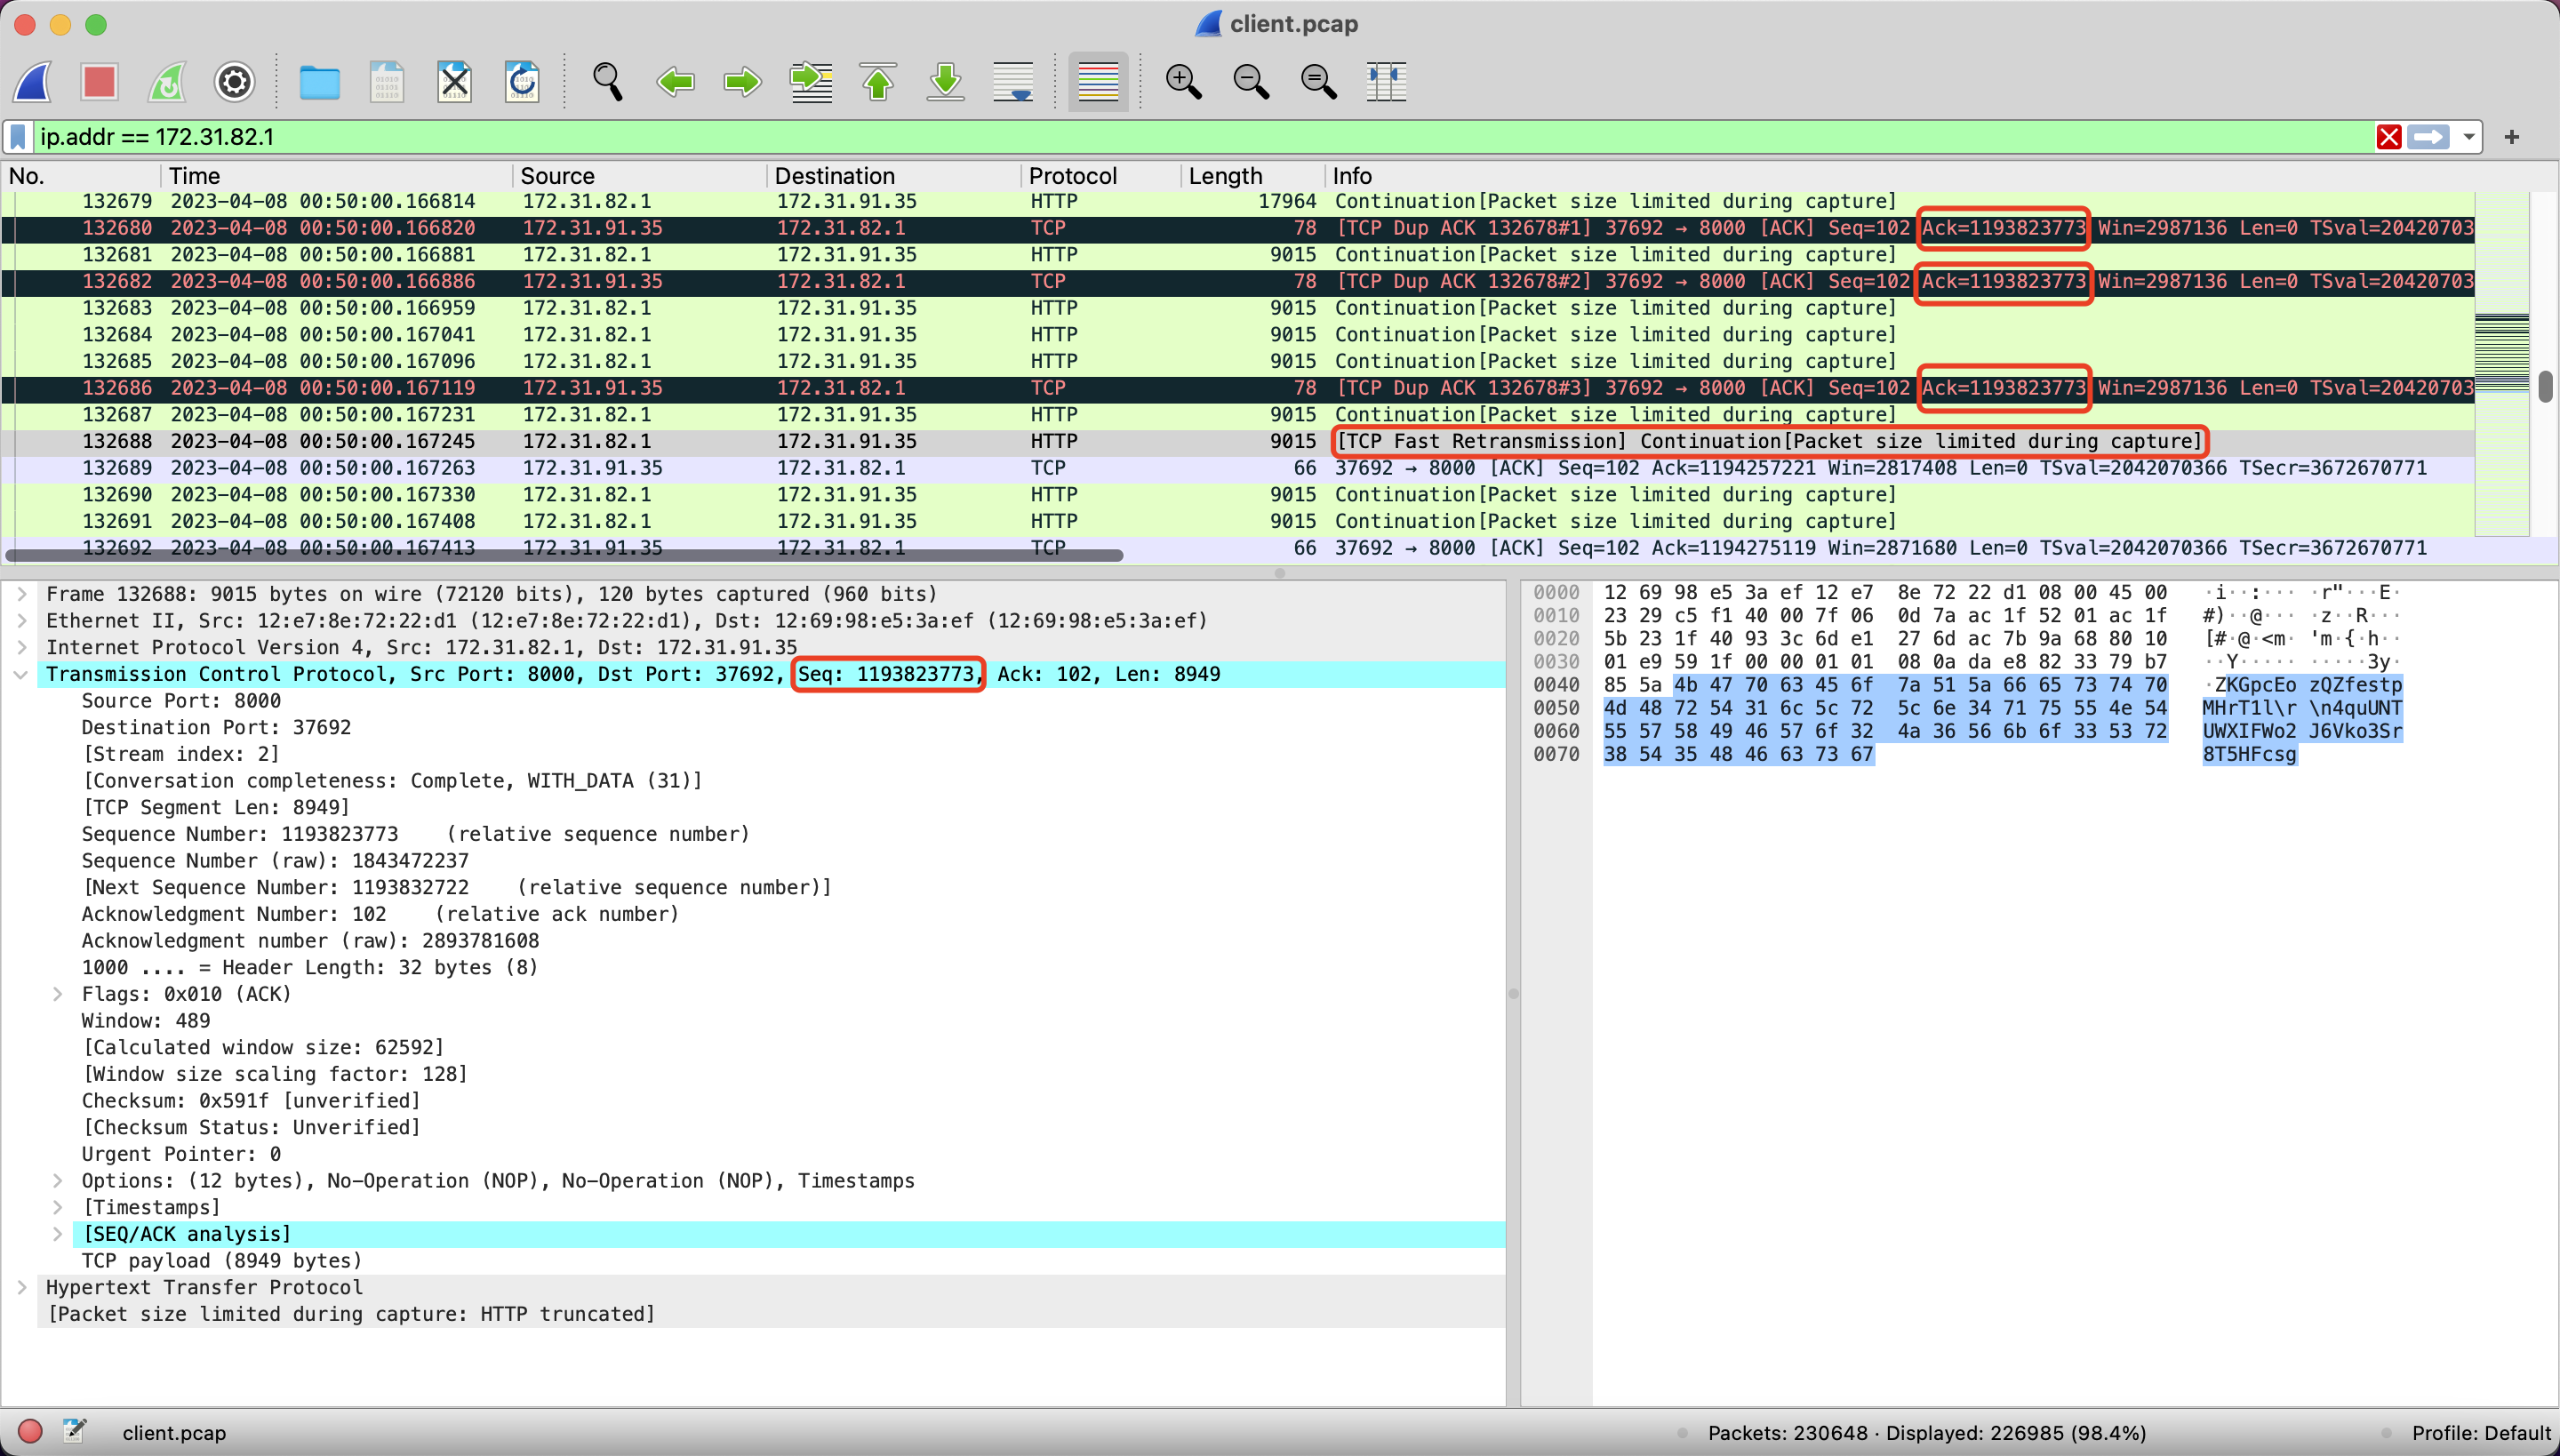2560x1456 pixels.
Task: Click the Source column header
Action: pos(557,176)
